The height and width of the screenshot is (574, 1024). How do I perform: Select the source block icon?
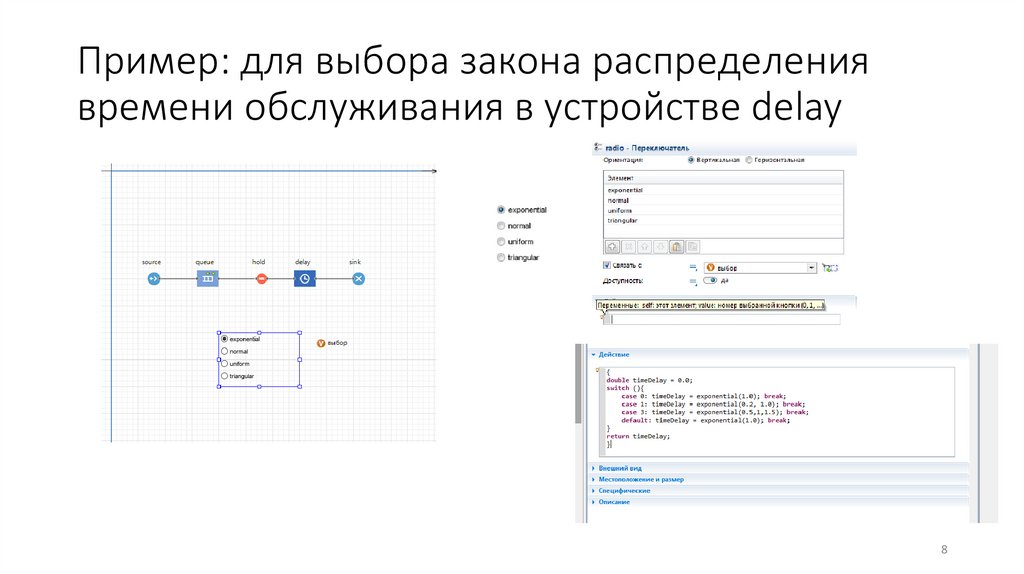pyautogui.click(x=153, y=279)
